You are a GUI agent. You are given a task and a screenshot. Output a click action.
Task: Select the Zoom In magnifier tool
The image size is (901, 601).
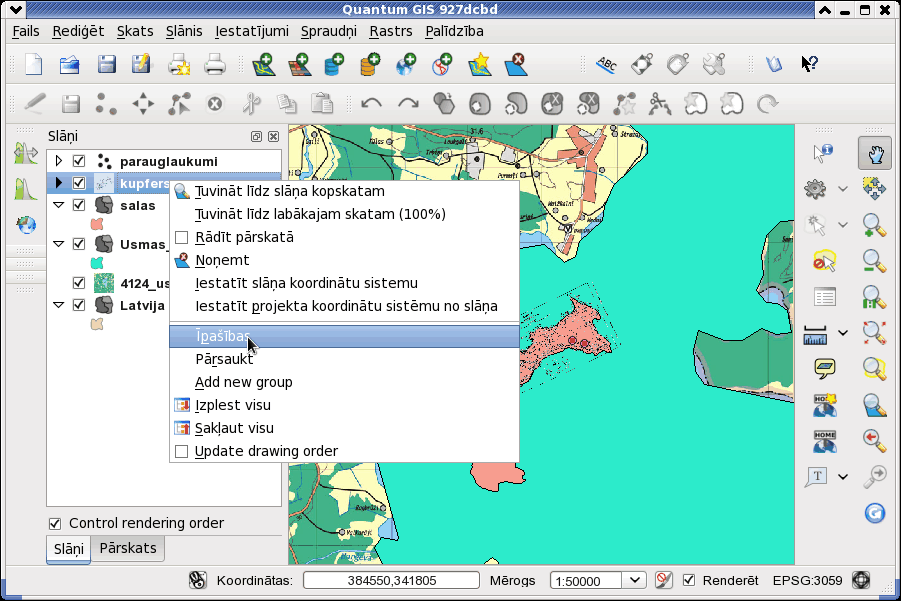pos(874,225)
